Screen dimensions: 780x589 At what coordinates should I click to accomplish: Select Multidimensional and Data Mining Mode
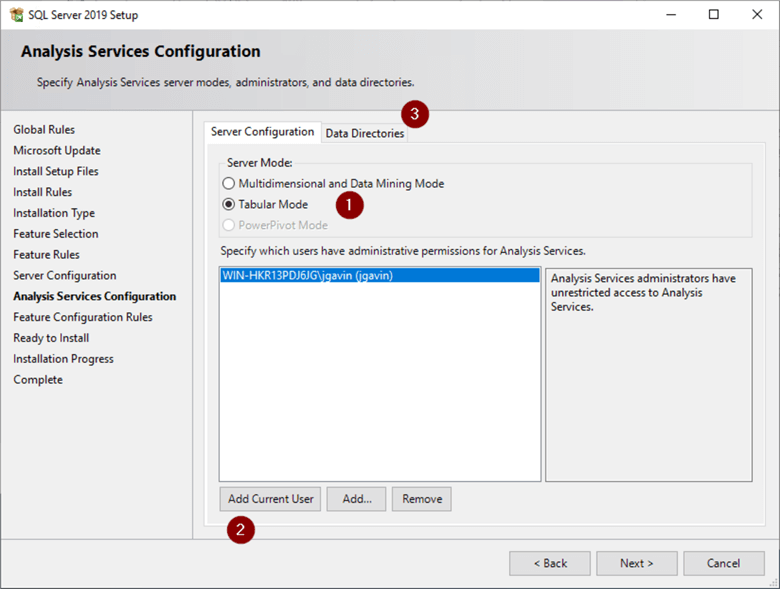tap(229, 184)
